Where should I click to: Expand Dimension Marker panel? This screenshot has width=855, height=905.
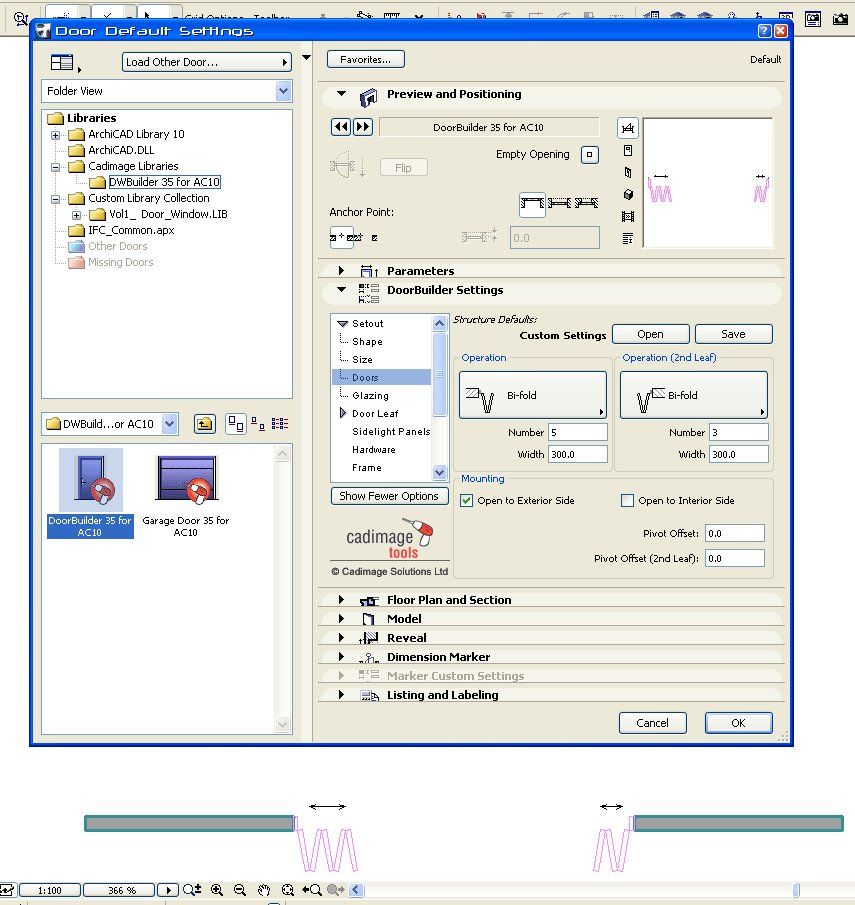coord(341,657)
